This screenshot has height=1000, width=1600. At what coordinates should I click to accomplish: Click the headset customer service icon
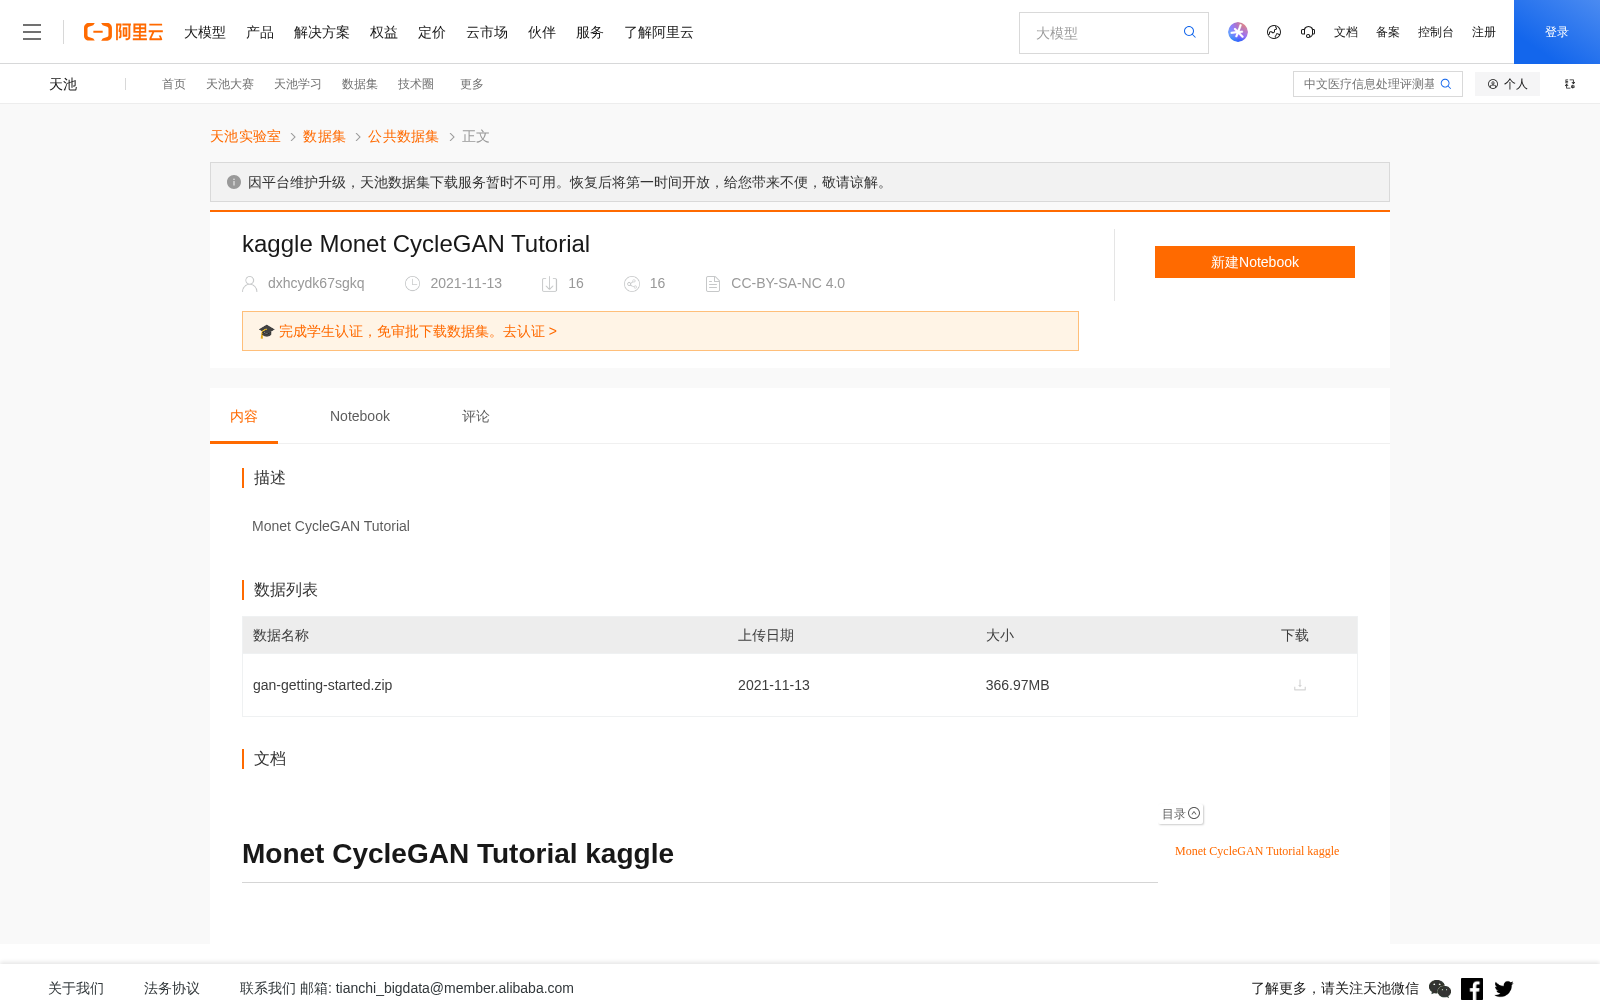click(1308, 32)
